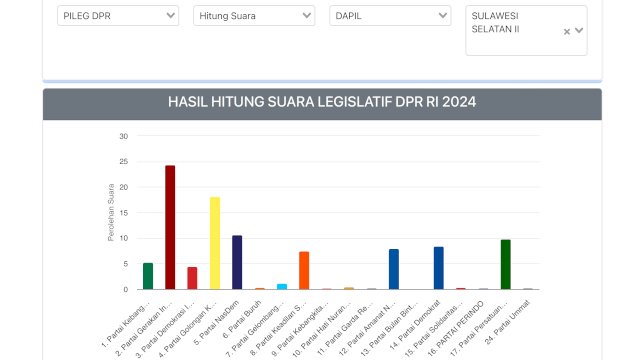Click the '12. Partai Amanat N...' axis label

[x=367, y=329]
